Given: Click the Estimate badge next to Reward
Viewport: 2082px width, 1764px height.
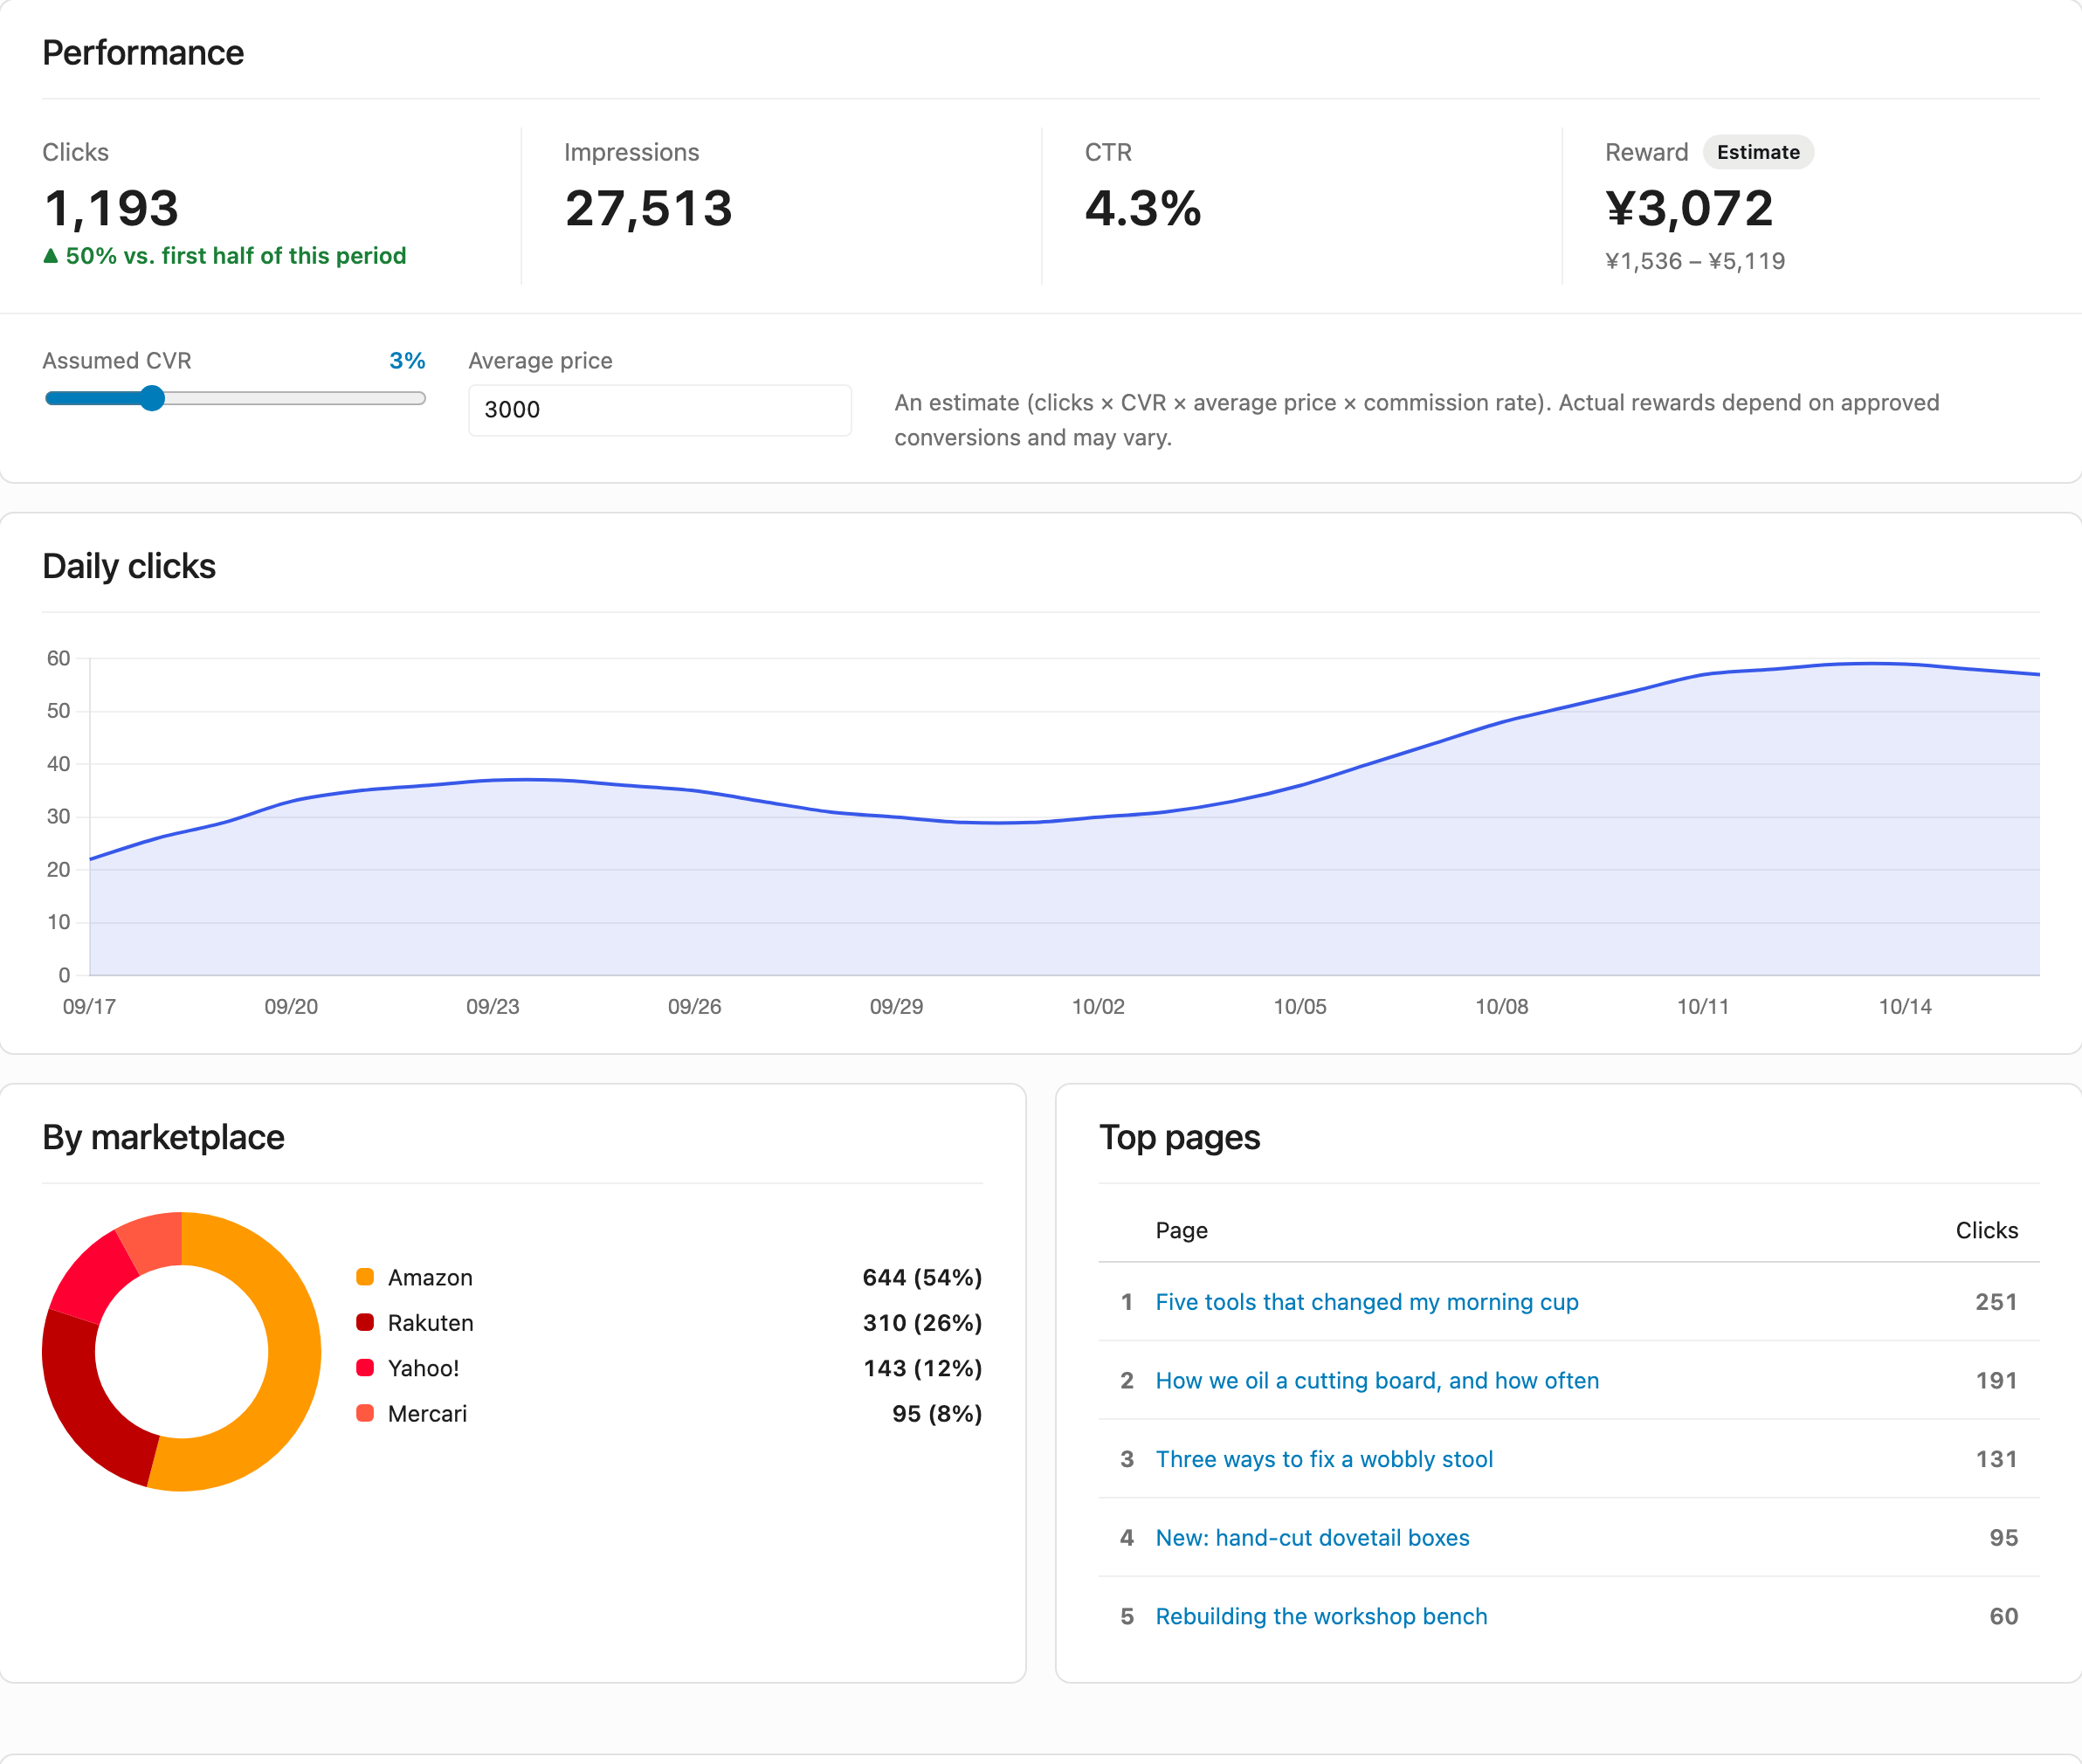Looking at the screenshot, I should click(x=1758, y=152).
